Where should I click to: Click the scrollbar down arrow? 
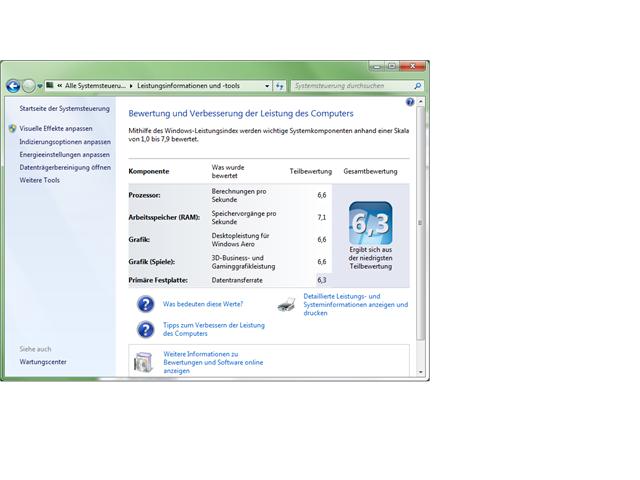pyautogui.click(x=420, y=372)
